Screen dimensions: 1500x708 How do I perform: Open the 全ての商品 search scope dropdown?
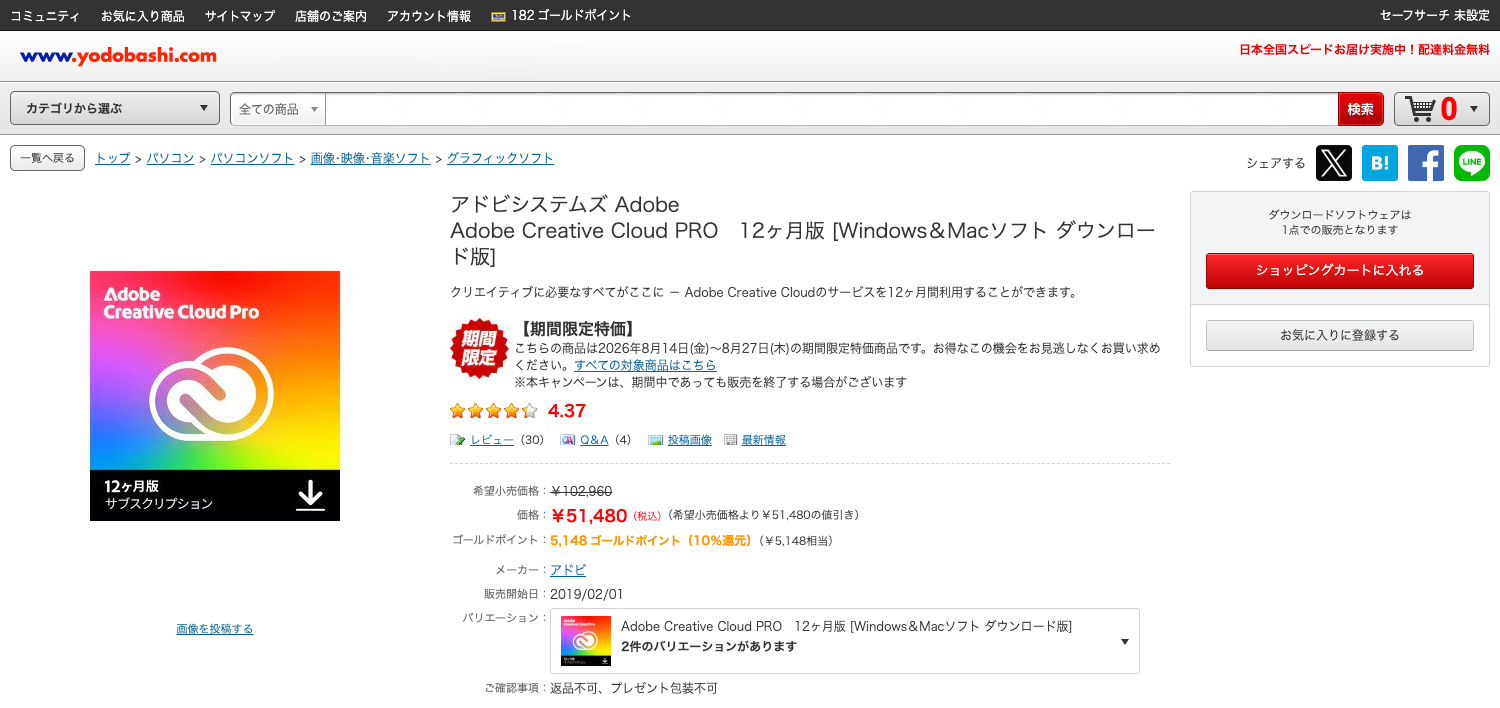pos(278,109)
